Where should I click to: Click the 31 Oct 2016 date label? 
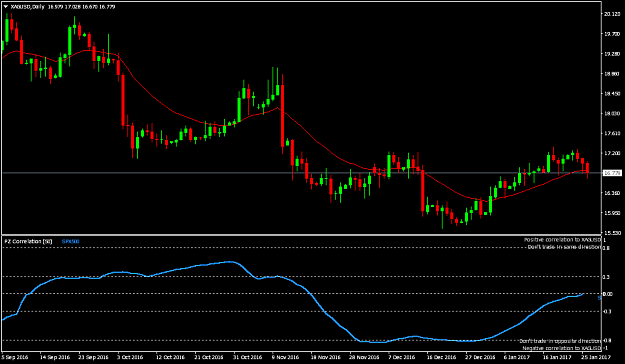(x=247, y=357)
